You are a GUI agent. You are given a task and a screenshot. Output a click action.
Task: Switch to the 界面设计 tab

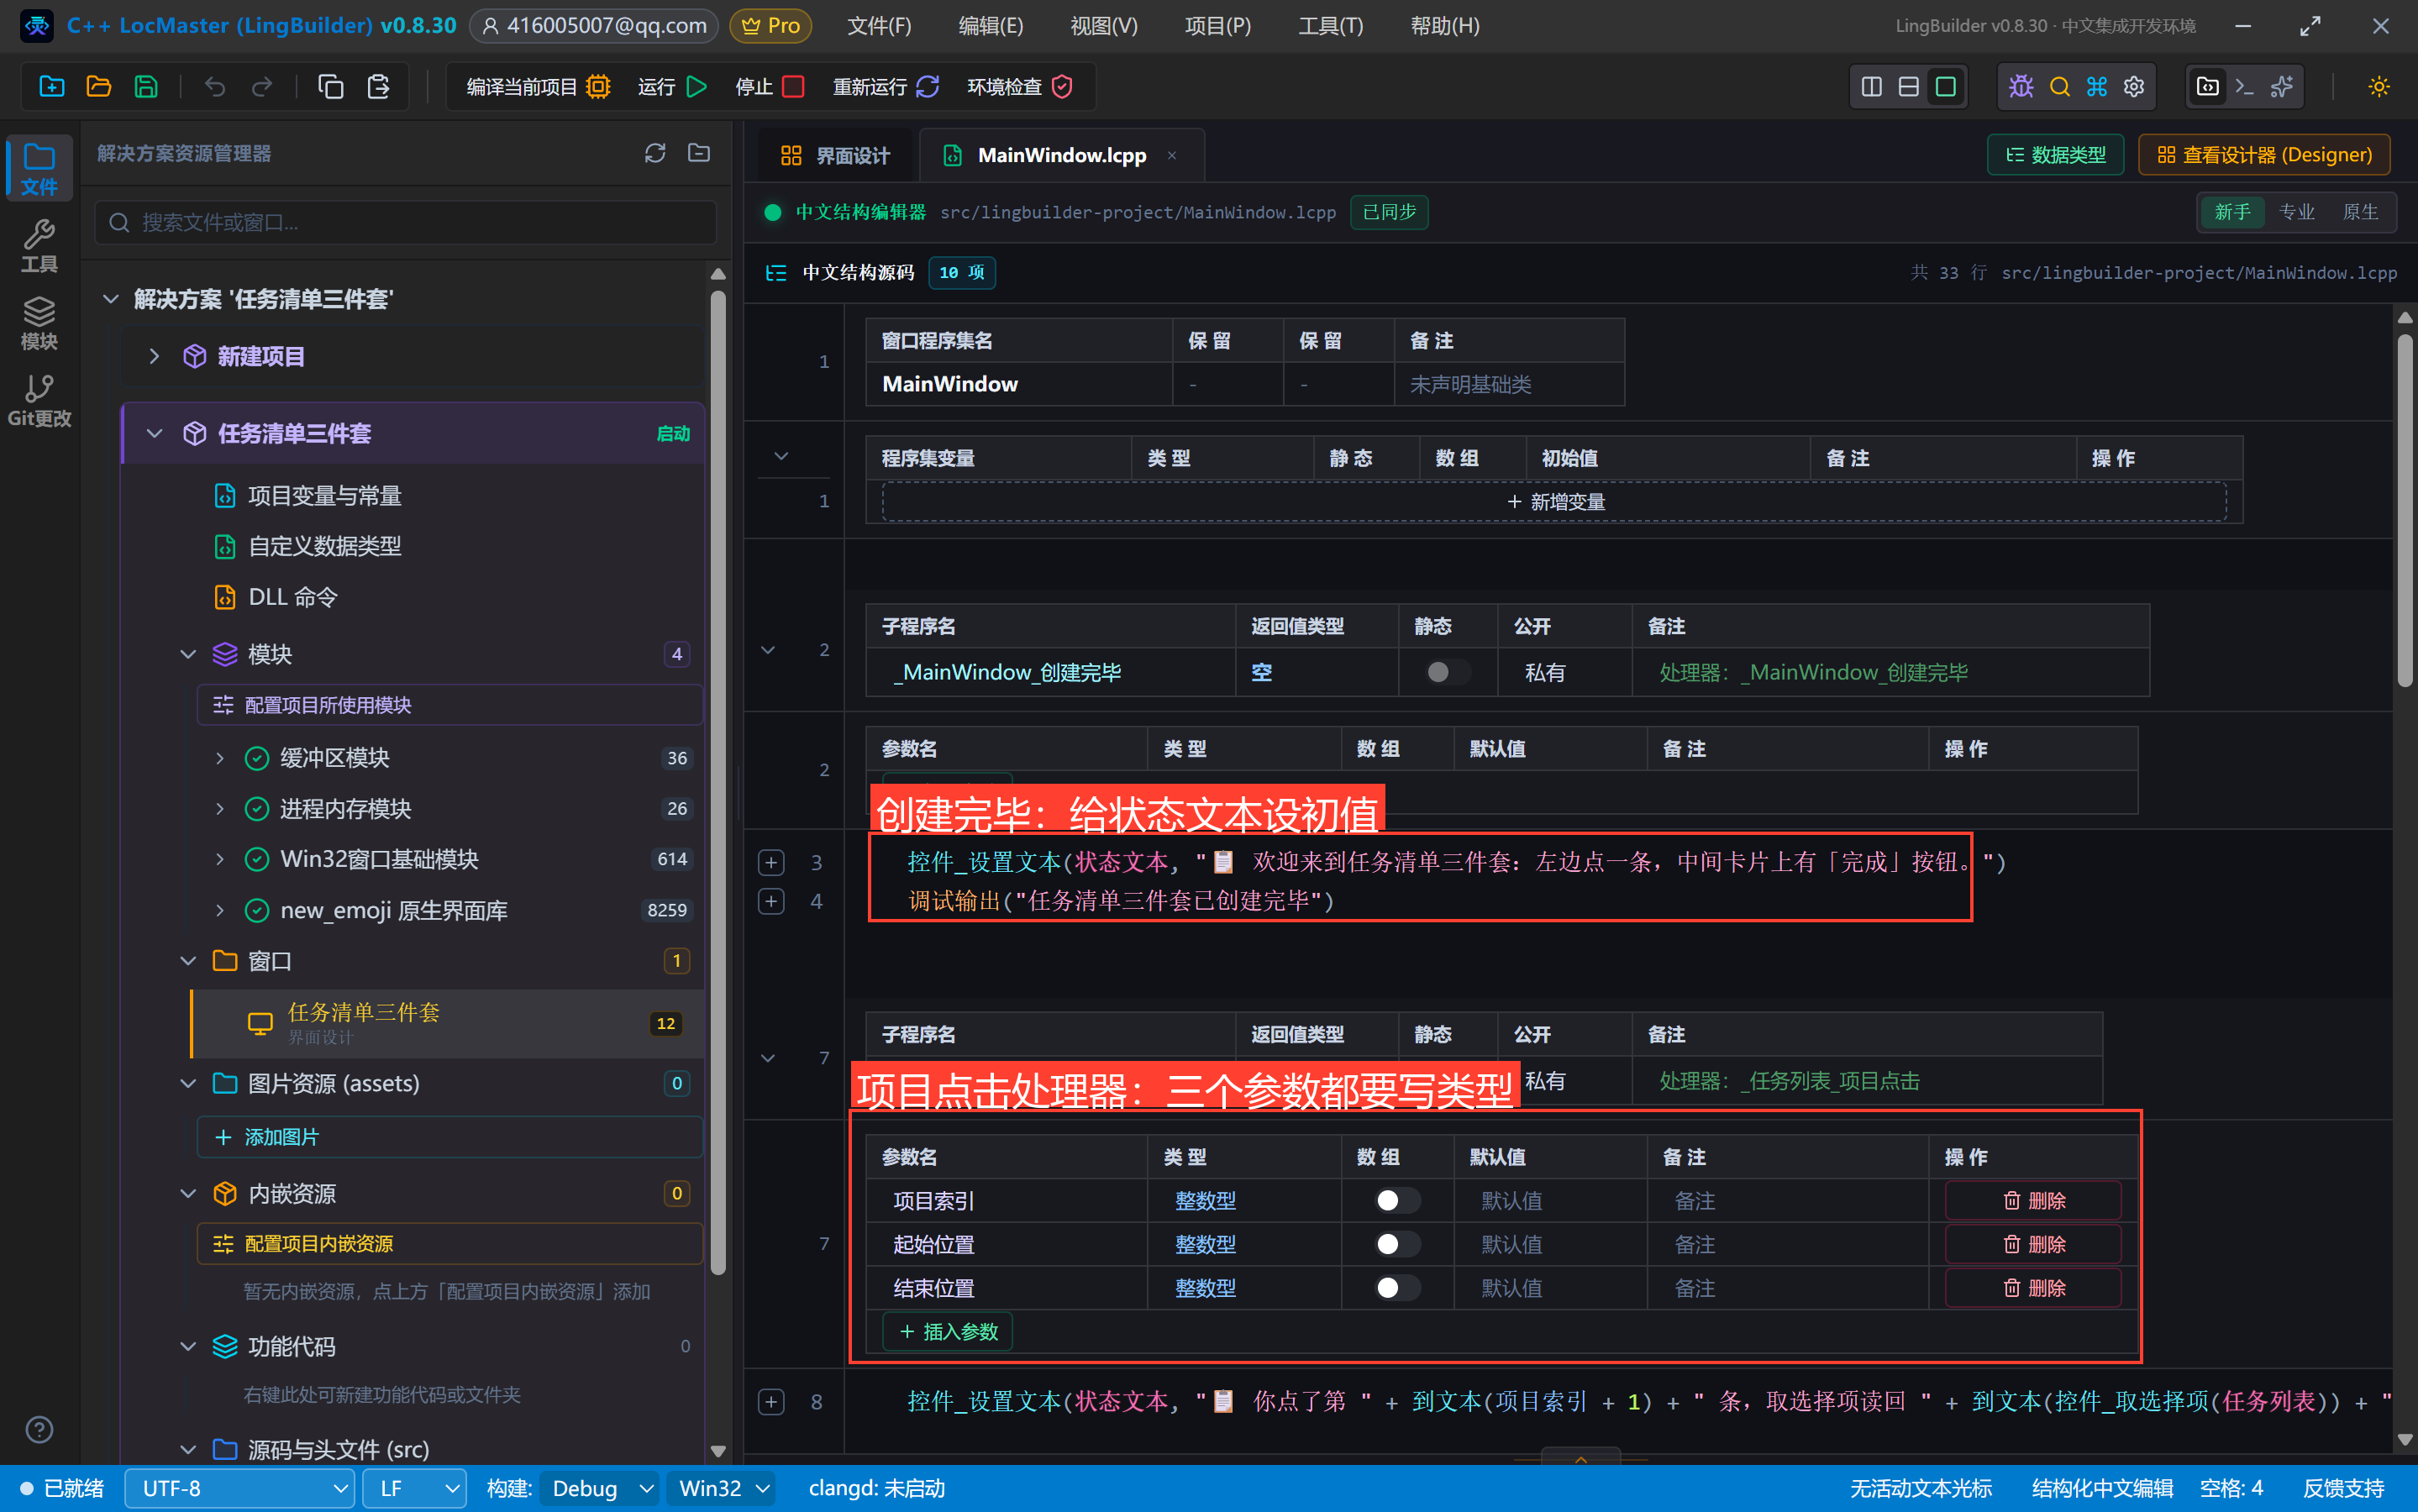(835, 155)
